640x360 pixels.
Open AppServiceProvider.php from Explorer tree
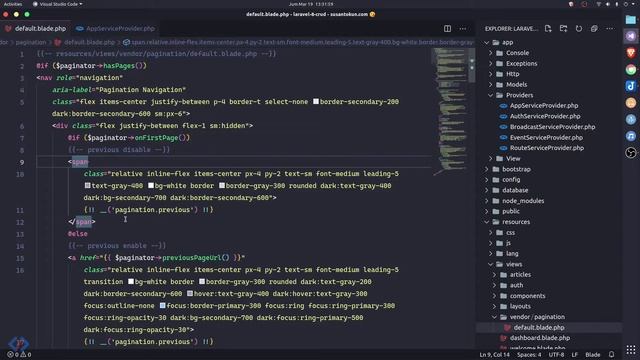(x=544, y=106)
